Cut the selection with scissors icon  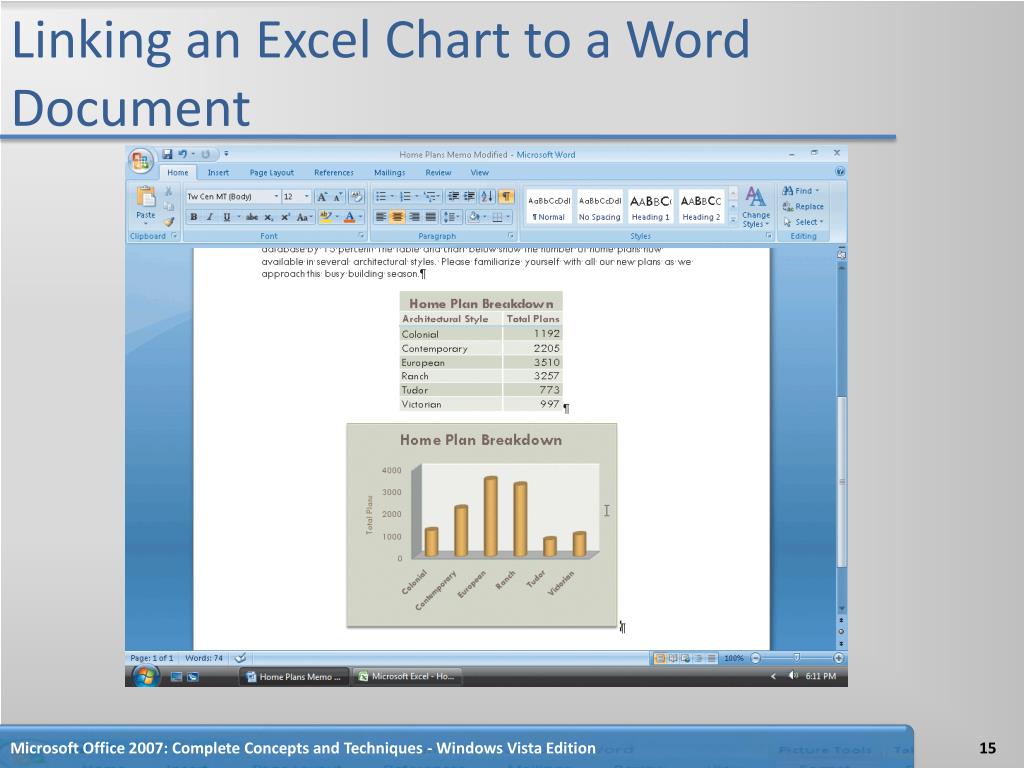point(168,191)
